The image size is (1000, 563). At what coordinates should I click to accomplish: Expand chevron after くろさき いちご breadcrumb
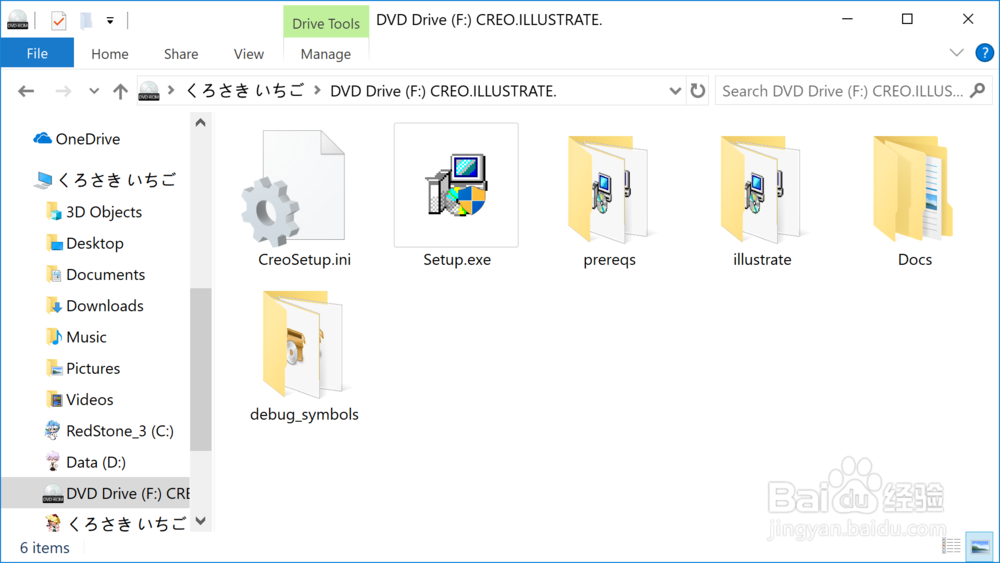coord(317,91)
